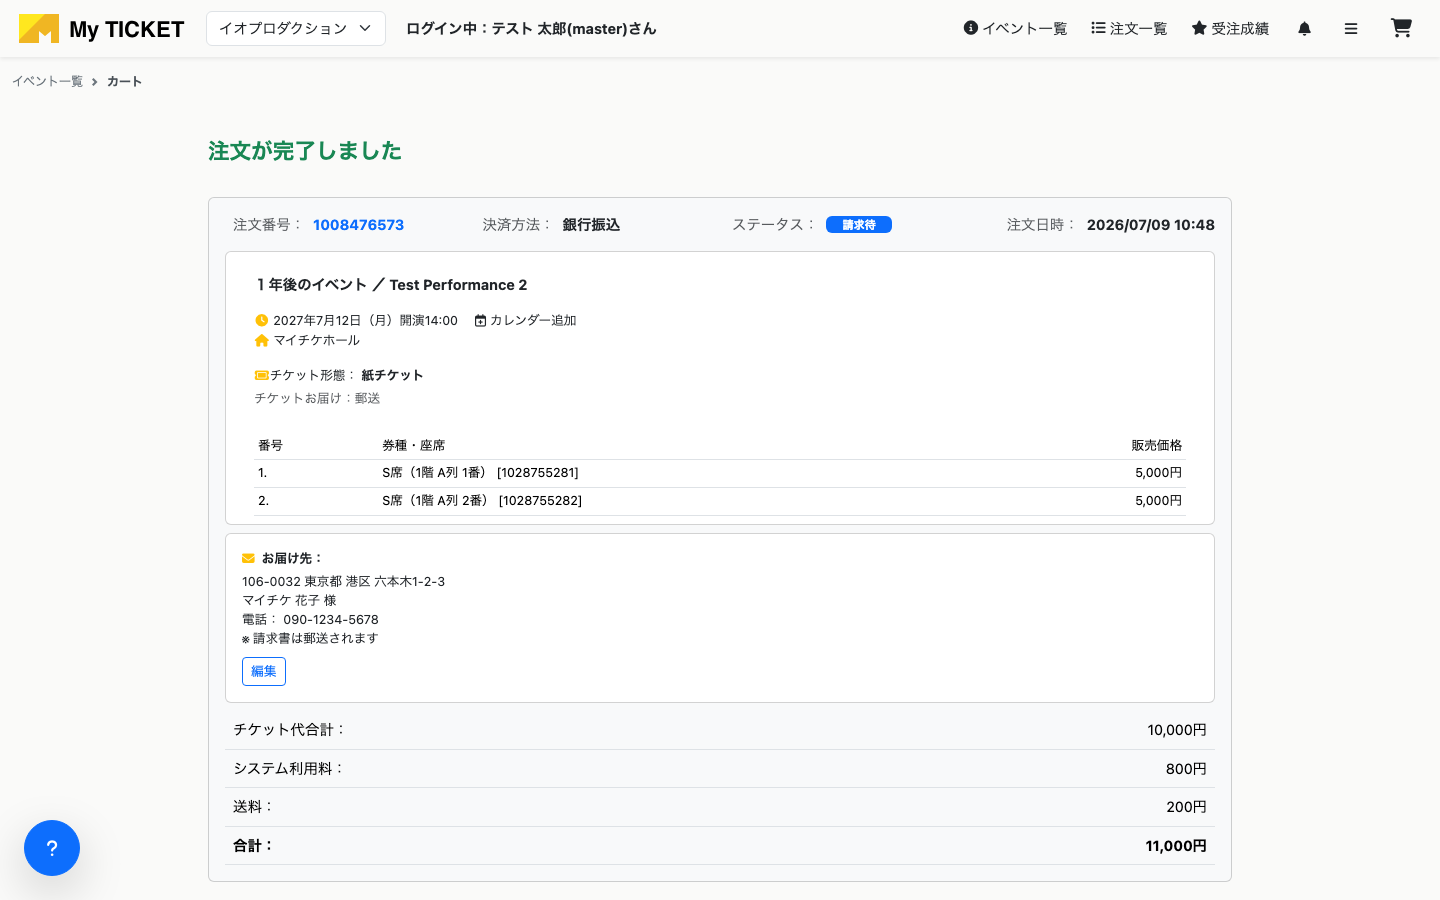Click the phone number 090-1234-5678
The height and width of the screenshot is (900, 1440).
click(330, 620)
